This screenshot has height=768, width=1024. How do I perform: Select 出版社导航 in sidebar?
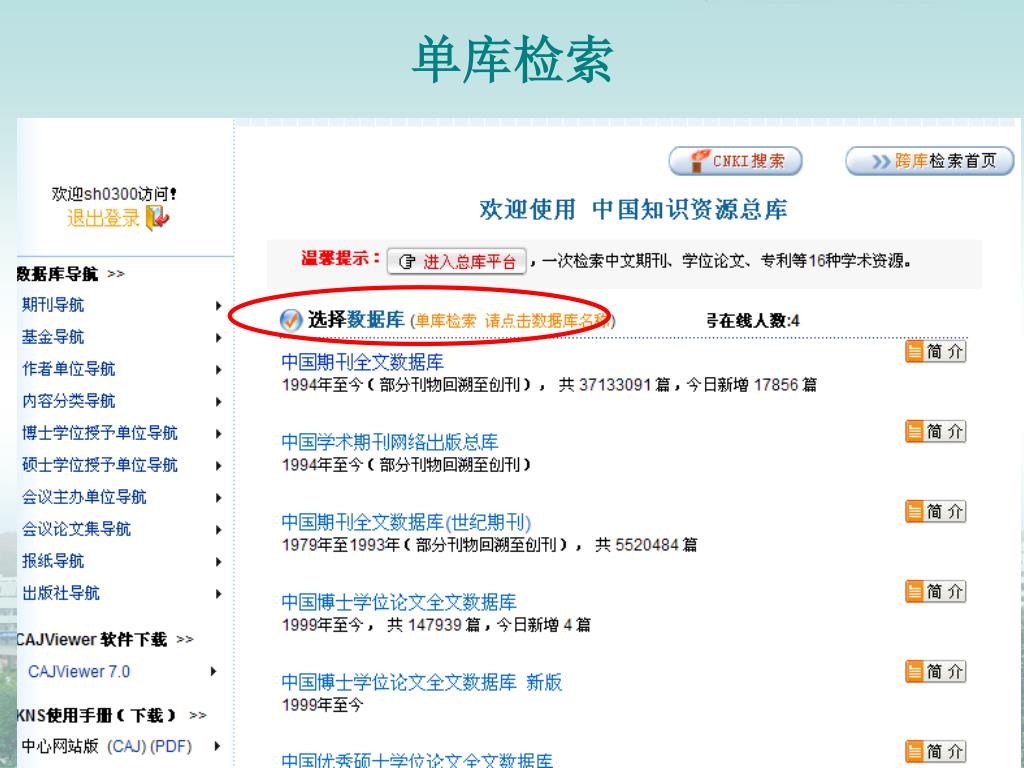61,593
